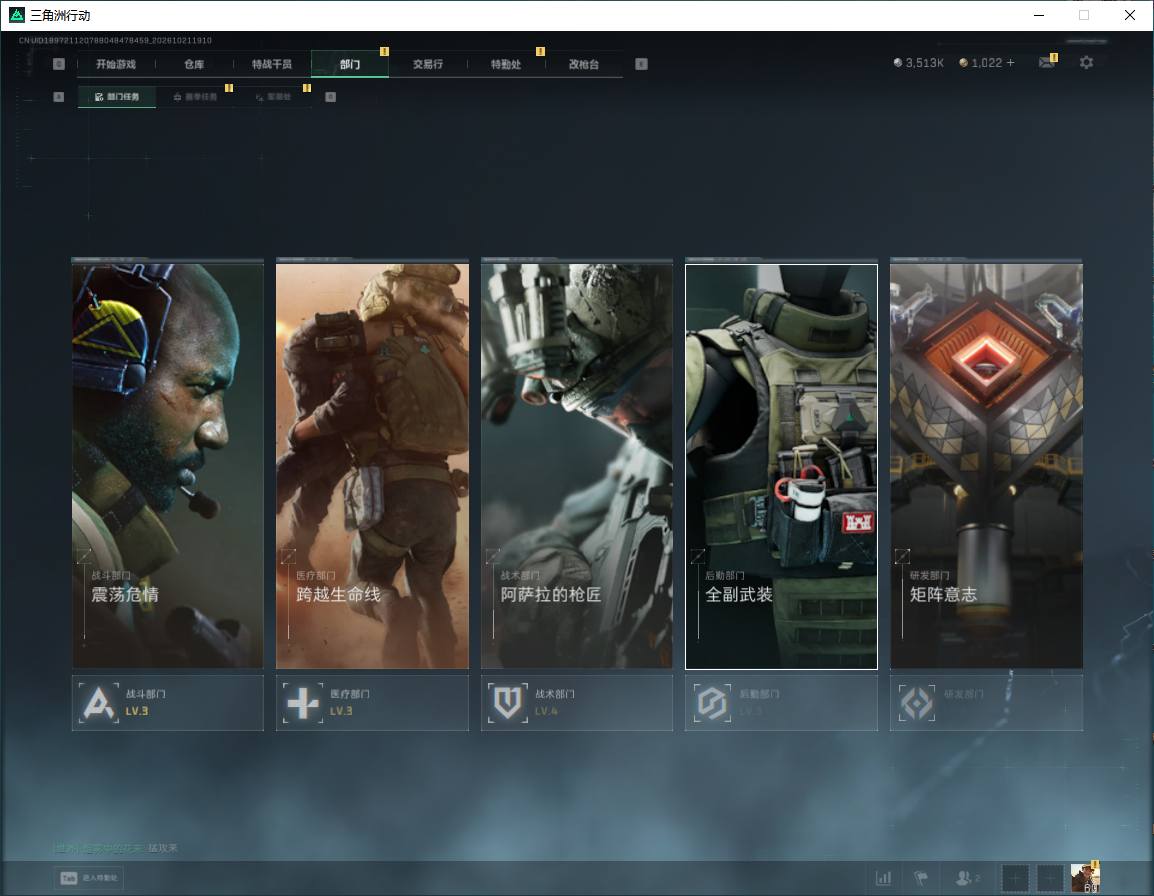Click the 医疗部门 cross emblem icon
This screenshot has height=896, width=1154.
click(303, 703)
